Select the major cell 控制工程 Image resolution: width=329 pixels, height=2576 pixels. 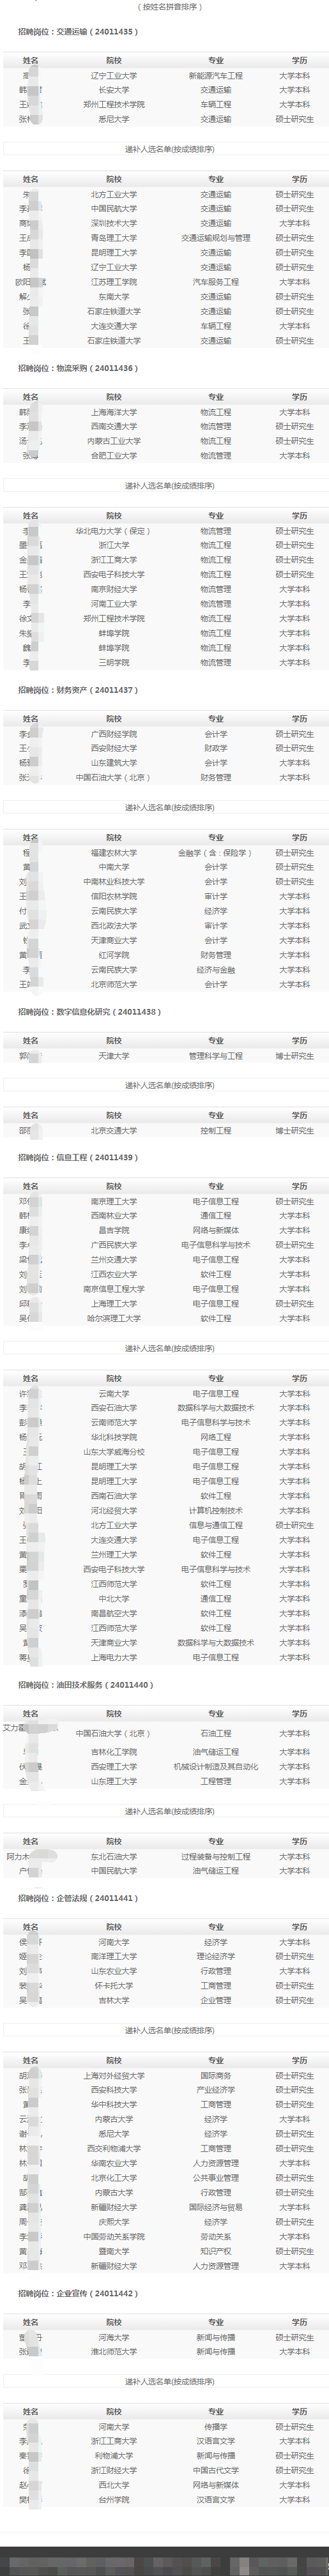click(216, 1130)
